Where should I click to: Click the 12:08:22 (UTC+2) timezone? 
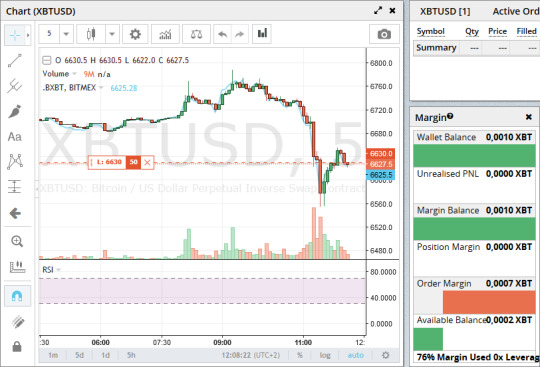click(250, 355)
